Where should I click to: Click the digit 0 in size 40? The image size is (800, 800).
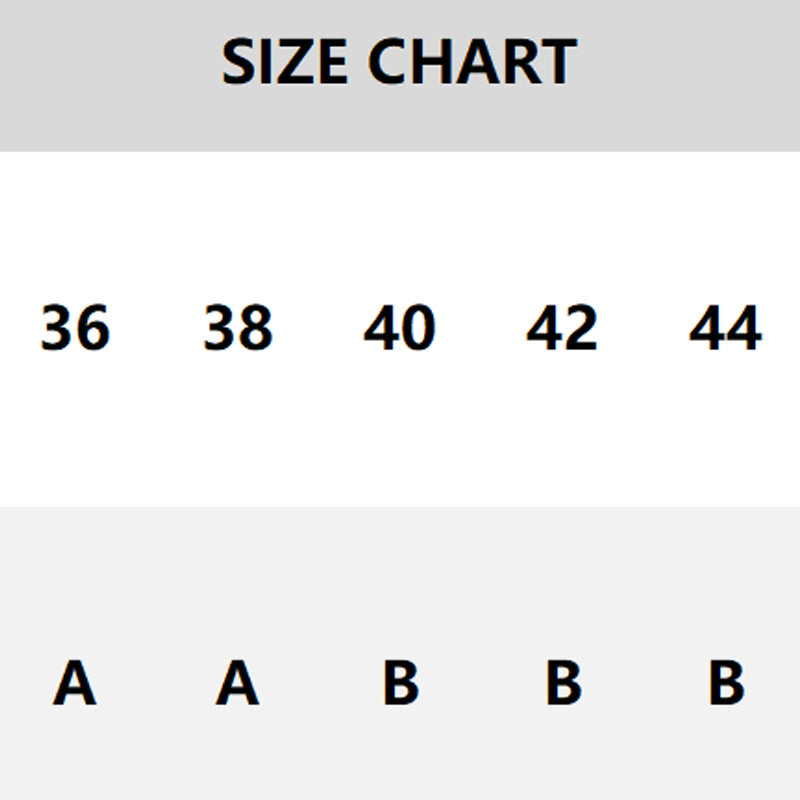pos(418,328)
